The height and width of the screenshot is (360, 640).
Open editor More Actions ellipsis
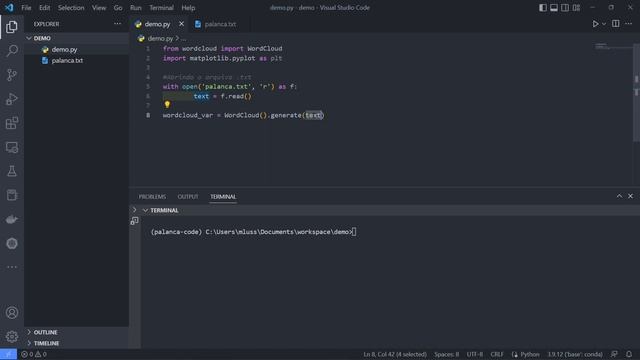point(629,24)
